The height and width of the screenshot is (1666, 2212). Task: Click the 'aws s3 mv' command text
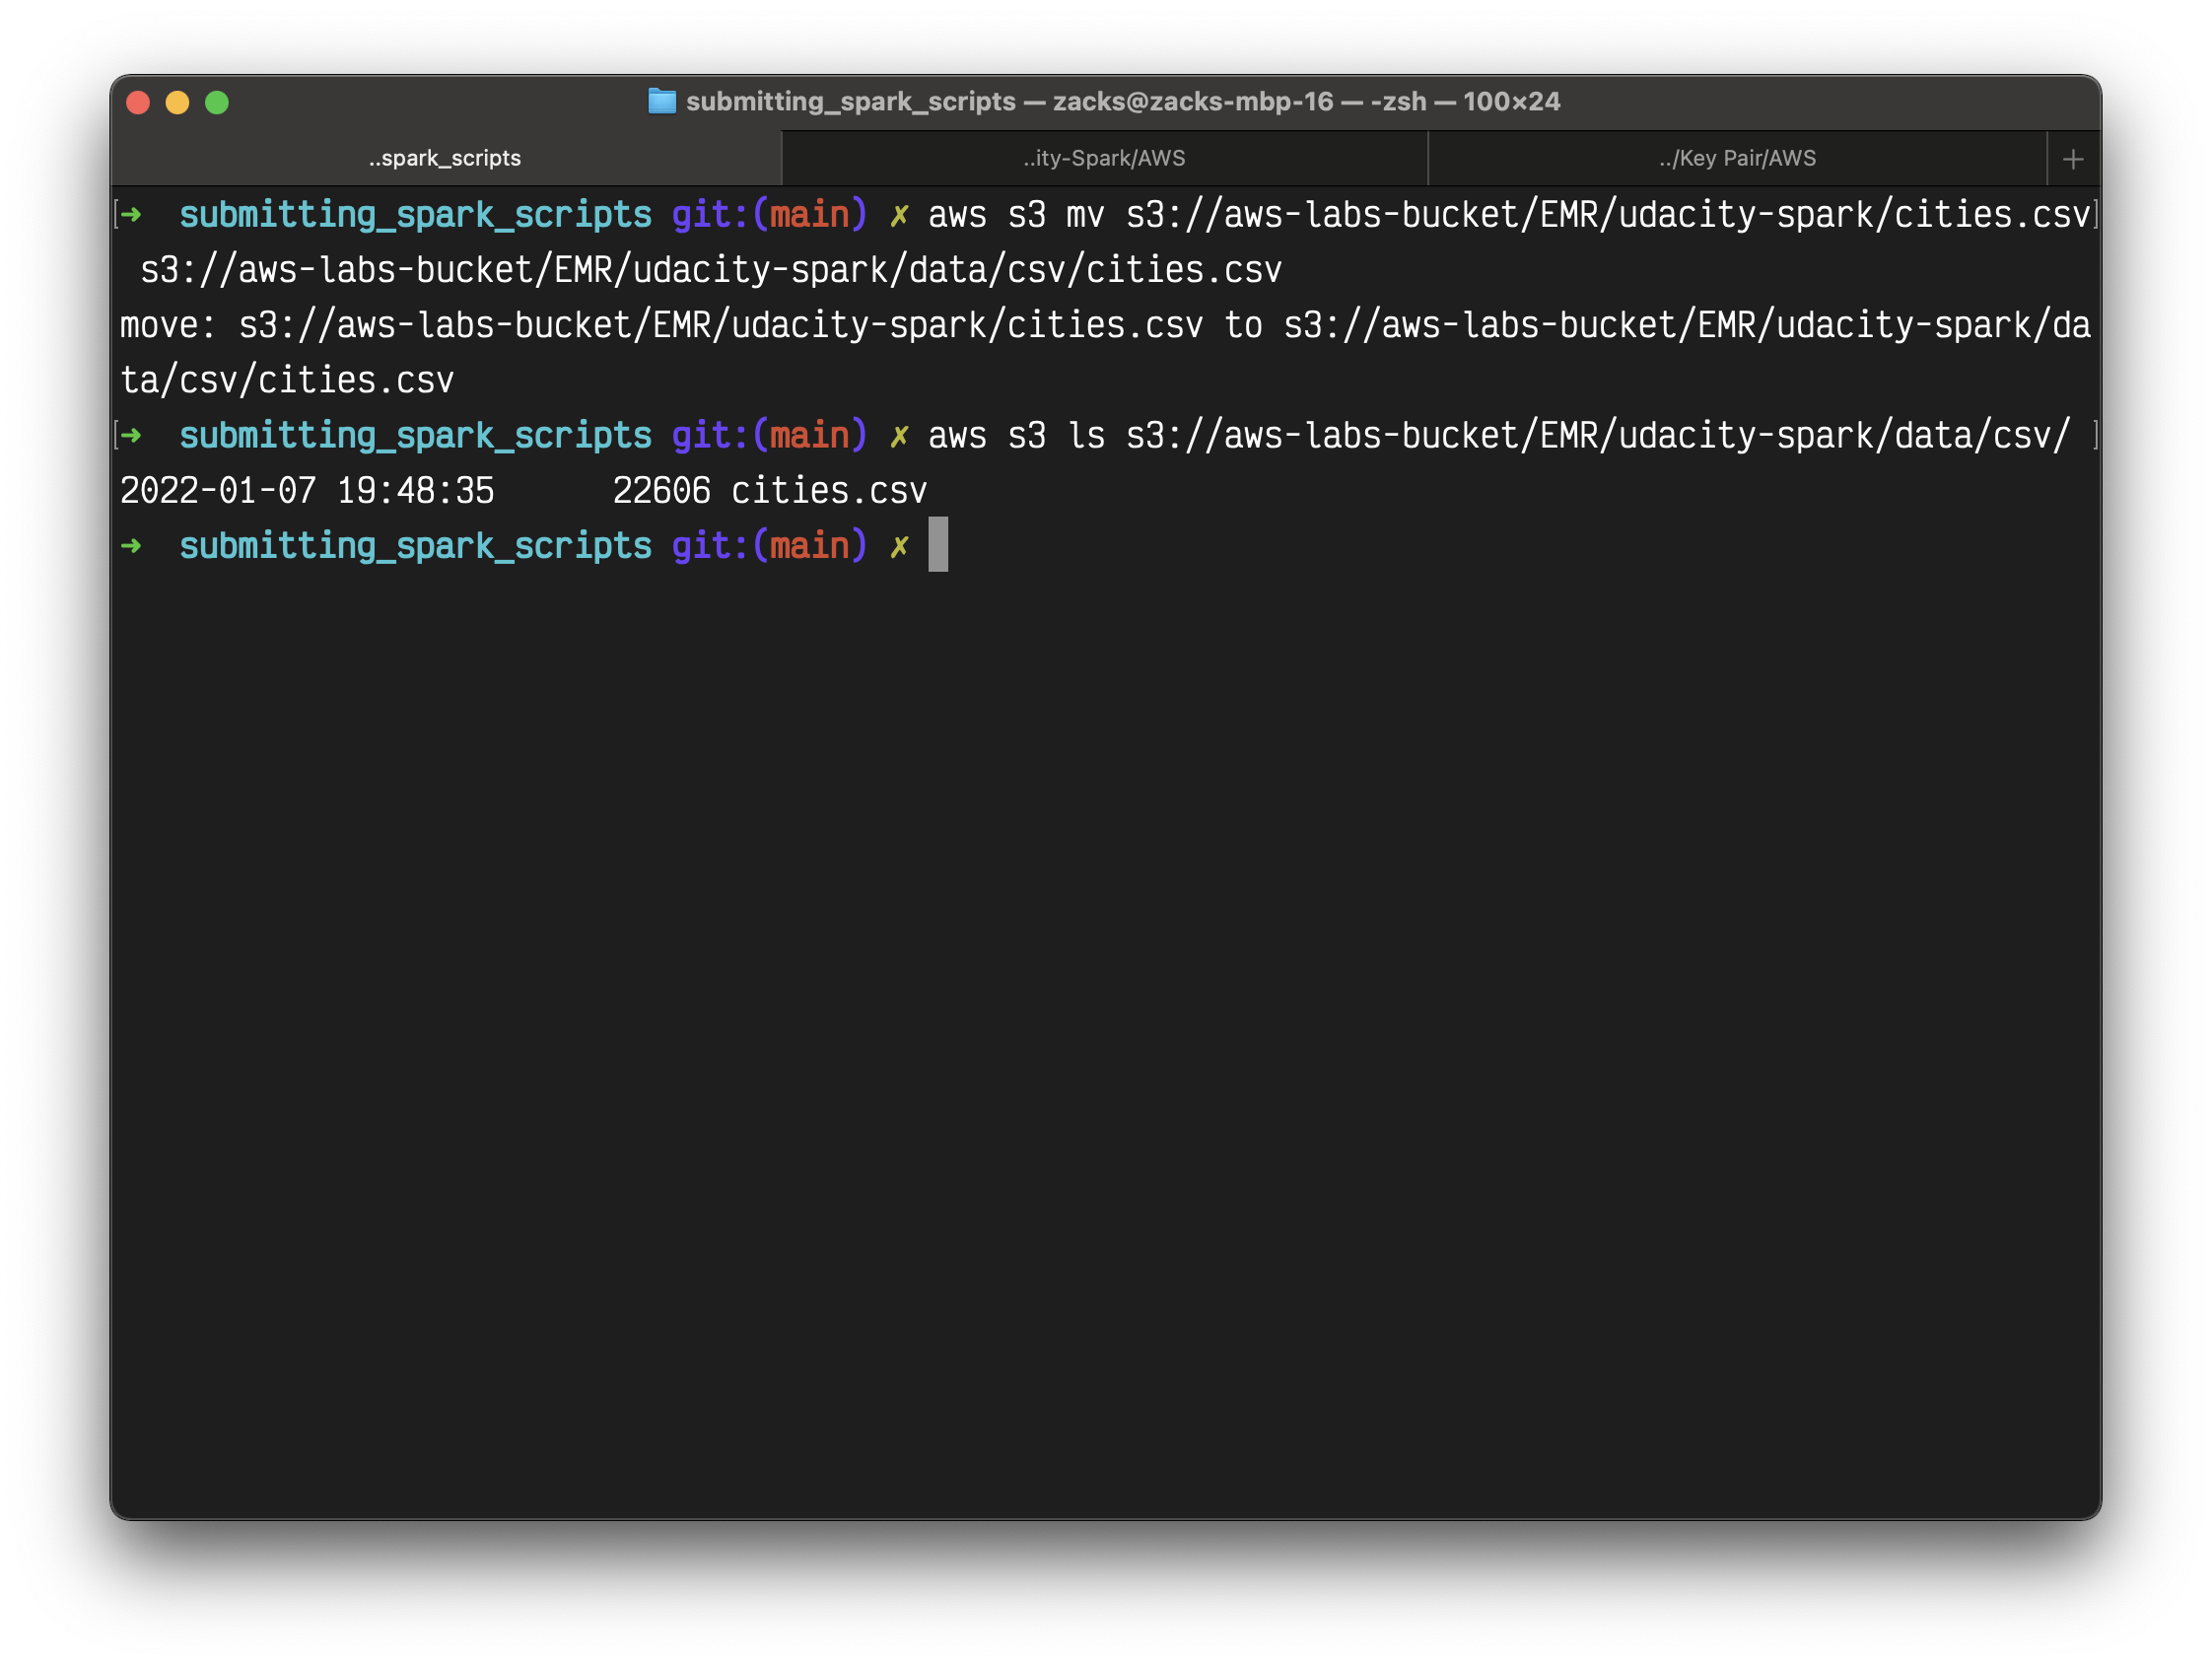(x=1015, y=215)
